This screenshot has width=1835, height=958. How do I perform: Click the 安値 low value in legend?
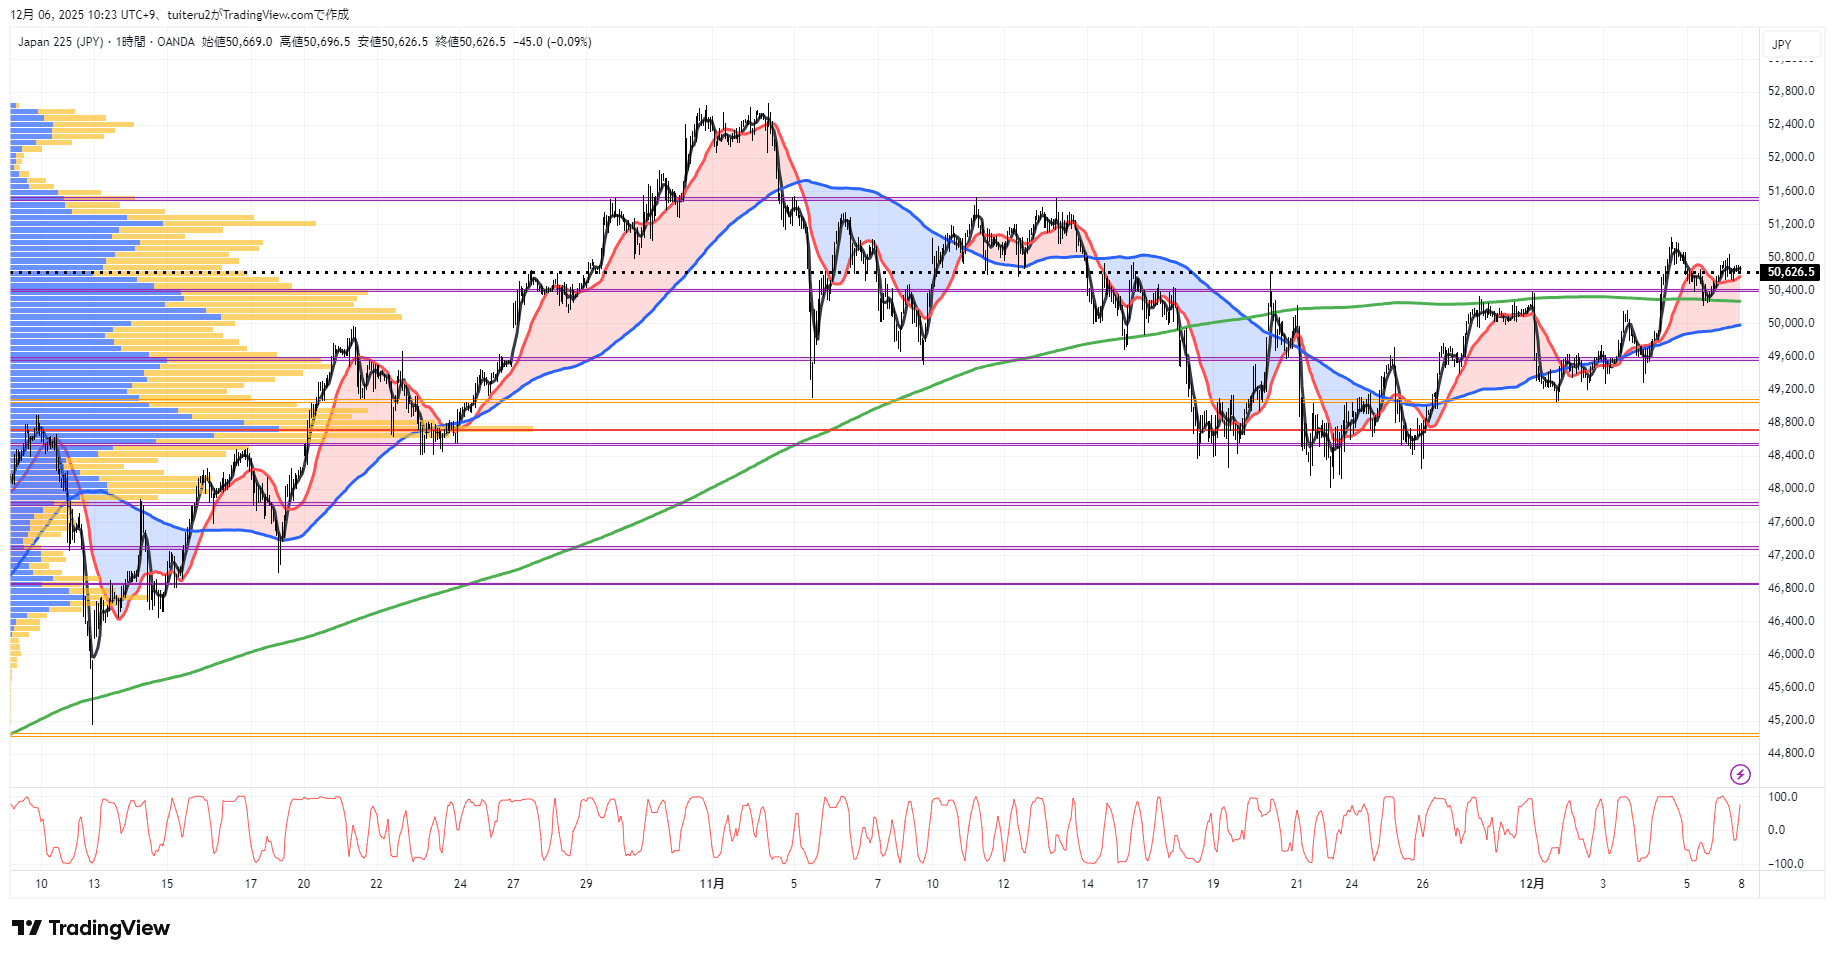tap(393, 42)
